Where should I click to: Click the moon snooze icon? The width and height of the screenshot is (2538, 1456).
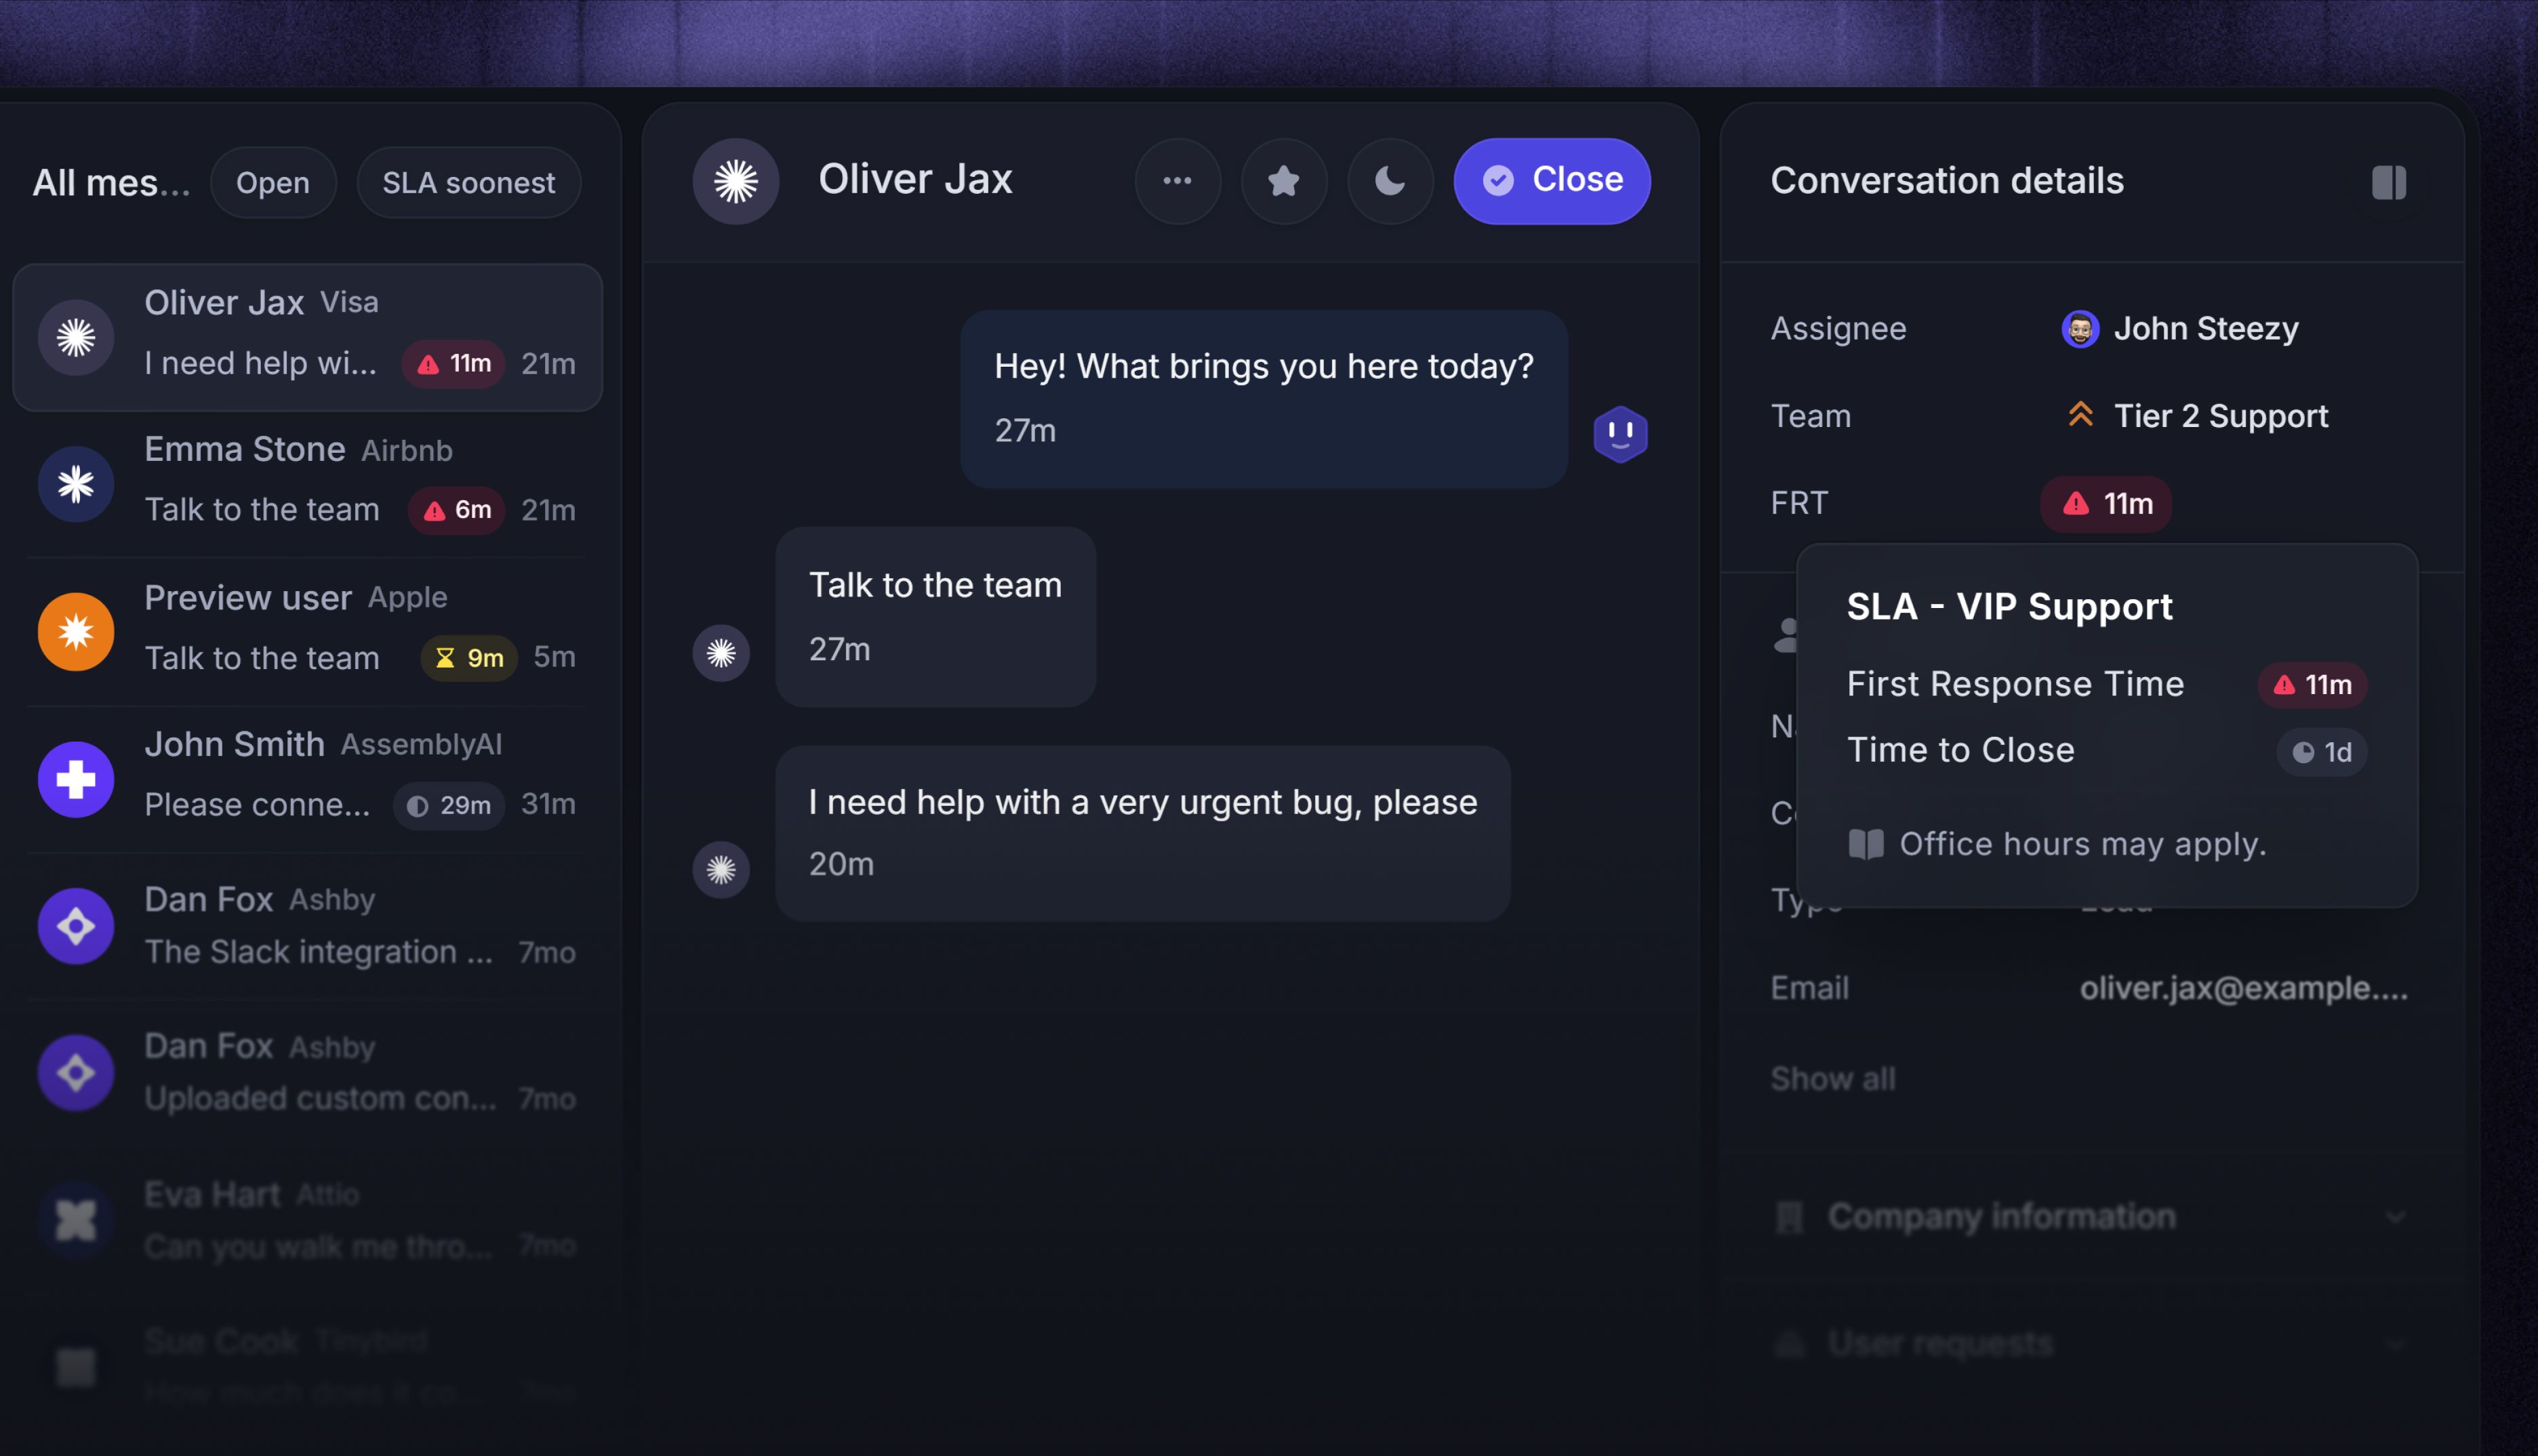(x=1390, y=181)
